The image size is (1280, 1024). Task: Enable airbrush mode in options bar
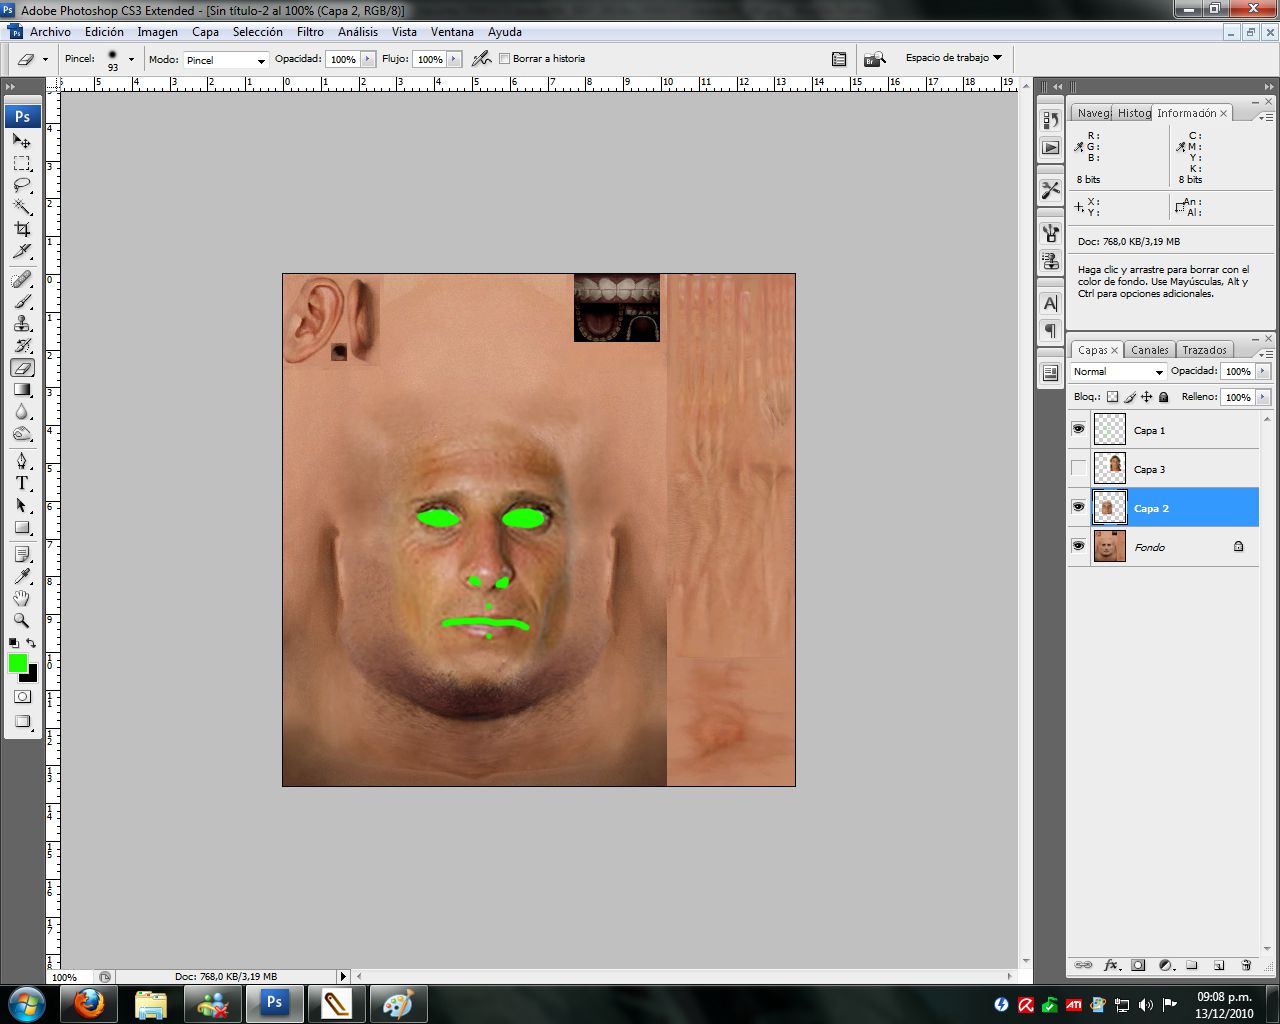481,59
